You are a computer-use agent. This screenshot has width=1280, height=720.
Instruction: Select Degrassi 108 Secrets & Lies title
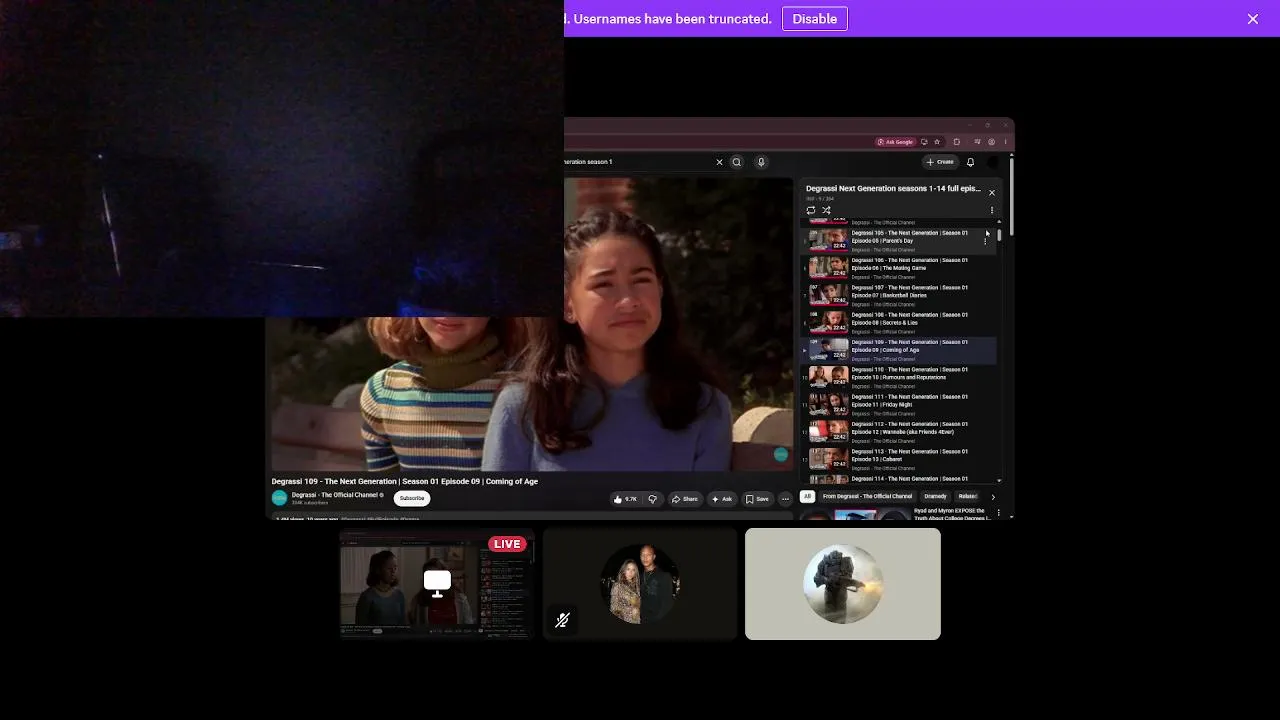coord(909,319)
